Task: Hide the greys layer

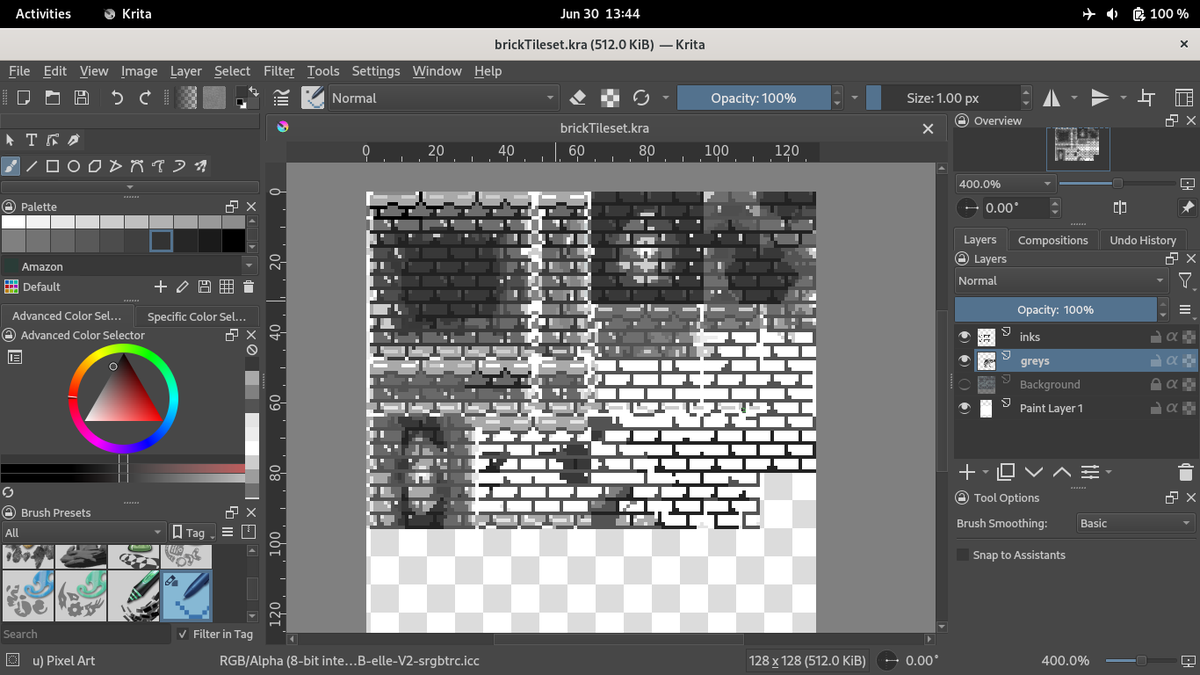Action: point(964,361)
